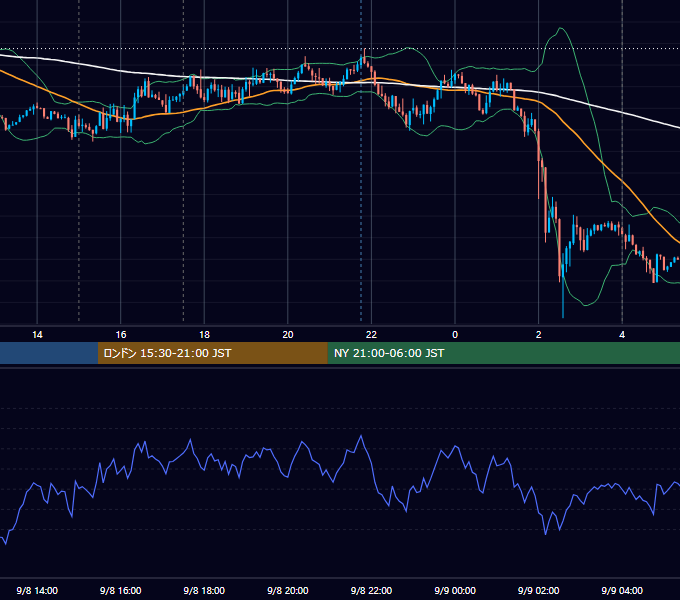Image resolution: width=680 pixels, height=600 pixels.
Task: Click hour label 22 on price chart axis
Action: [371, 335]
